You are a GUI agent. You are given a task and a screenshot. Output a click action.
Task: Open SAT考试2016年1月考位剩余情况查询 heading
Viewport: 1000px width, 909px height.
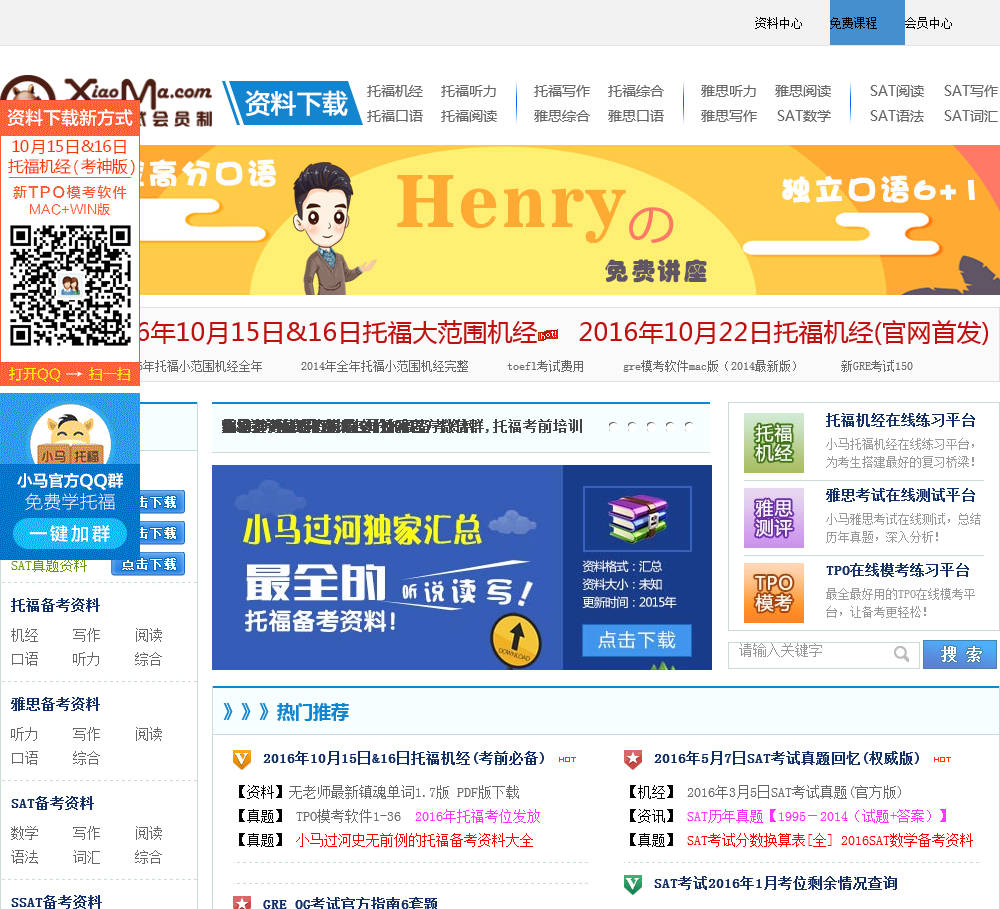tap(776, 884)
